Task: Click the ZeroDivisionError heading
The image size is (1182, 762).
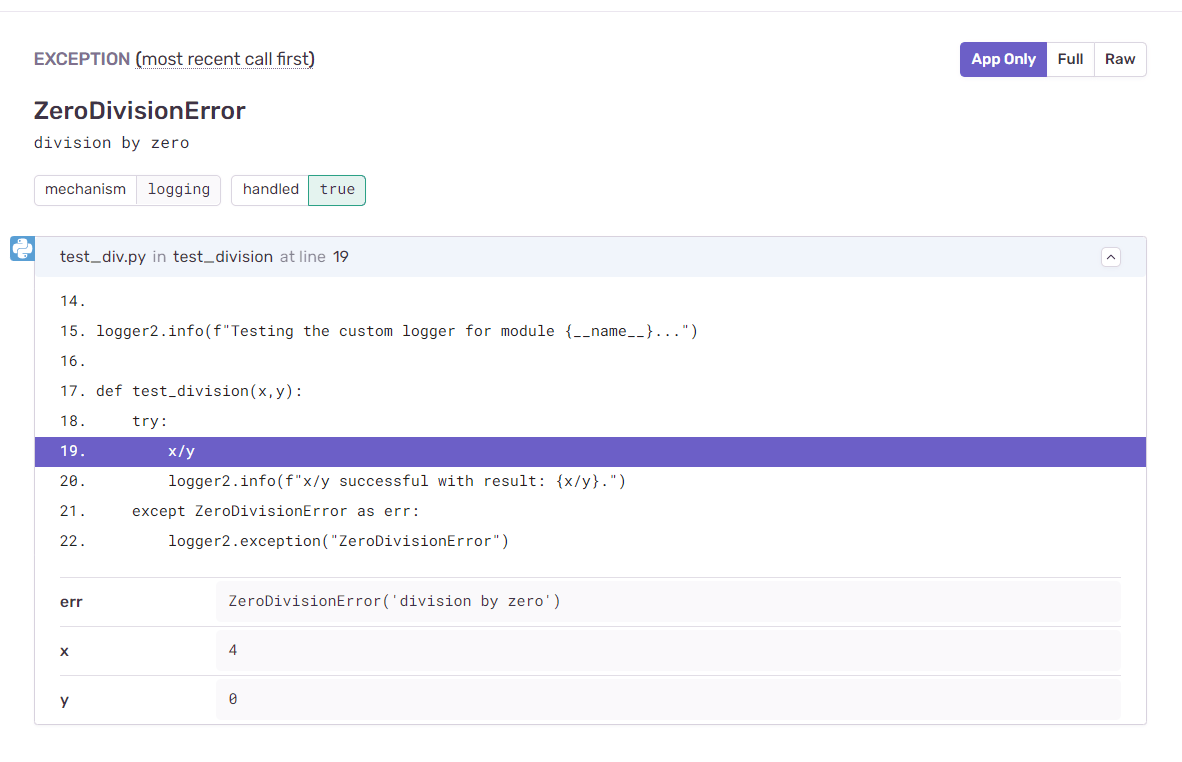Action: 139,110
